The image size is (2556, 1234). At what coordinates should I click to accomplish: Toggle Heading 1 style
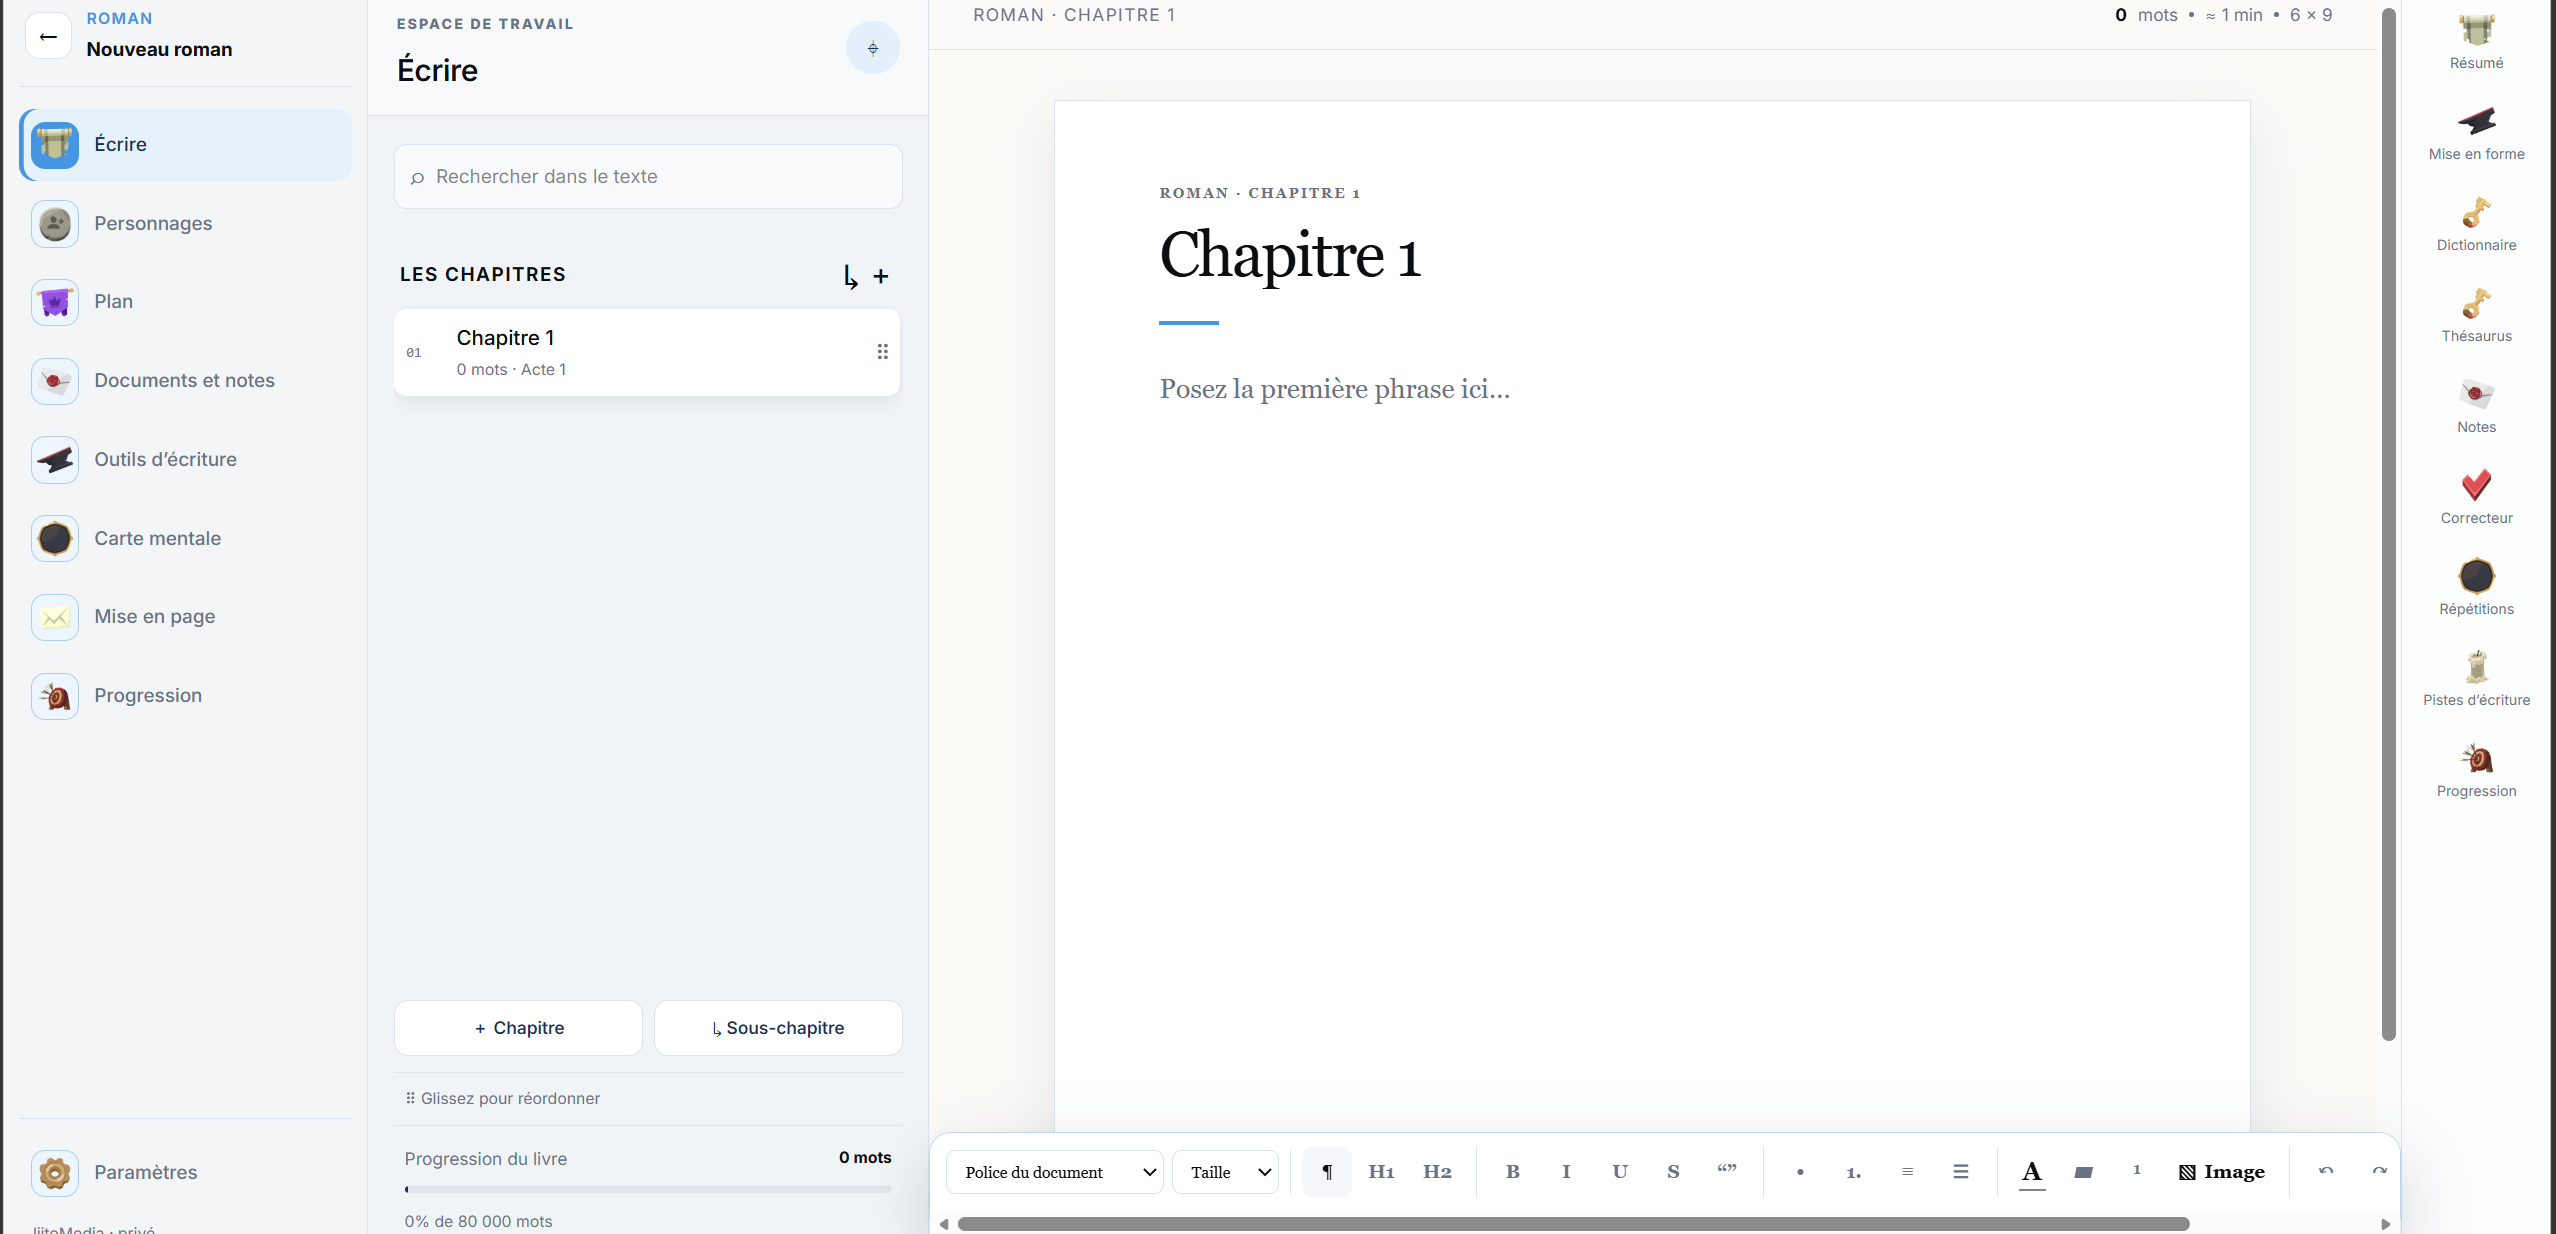pos(1381,1172)
